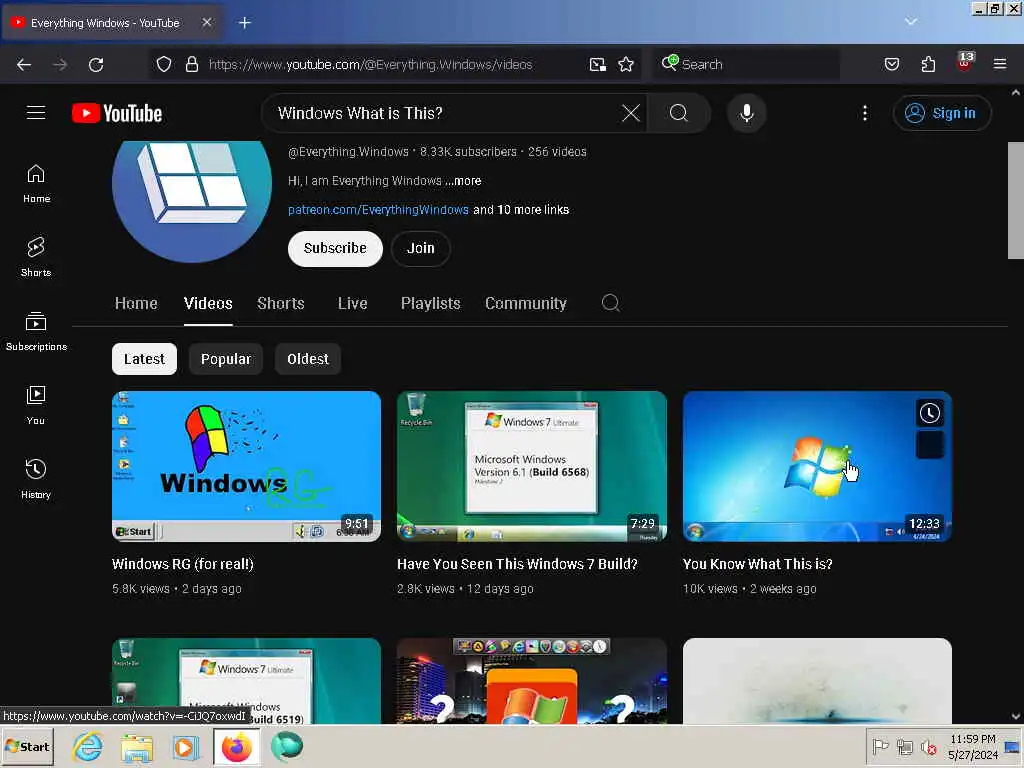Open the You sidebar entry
Screen dimensions: 1024x768
click(x=36, y=406)
